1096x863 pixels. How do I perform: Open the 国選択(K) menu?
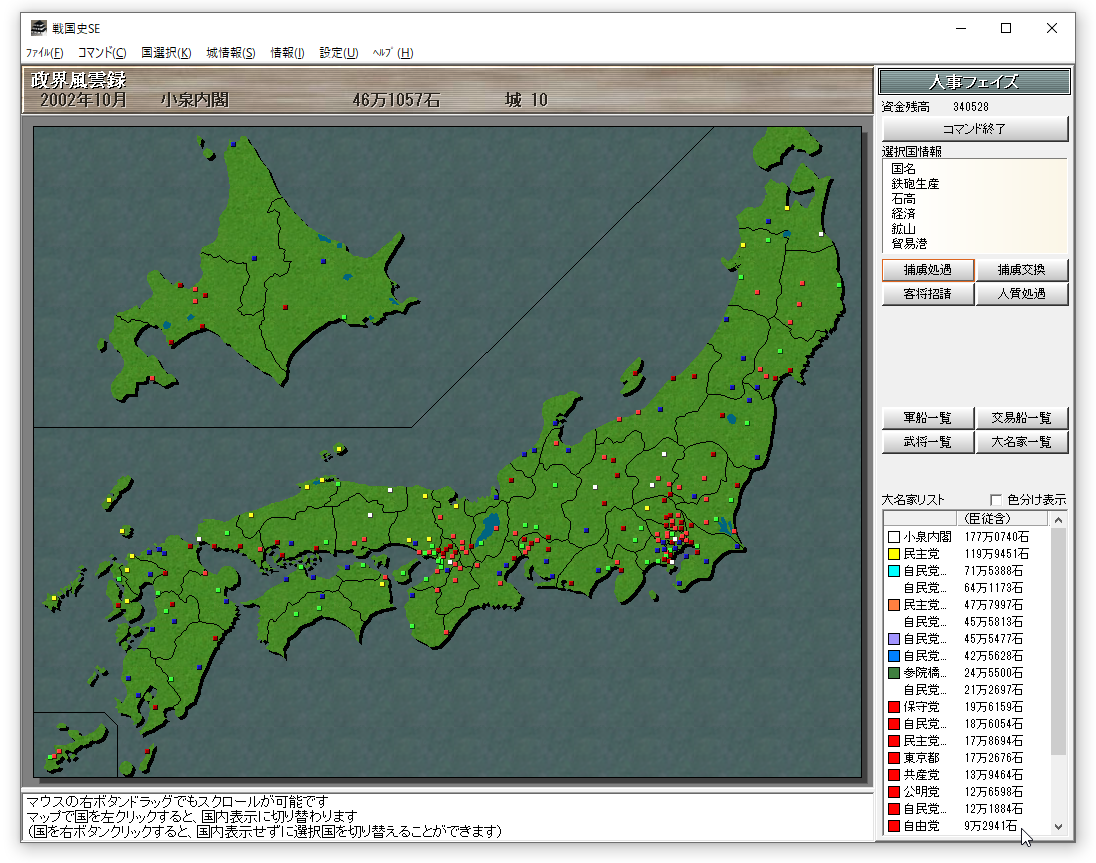166,53
